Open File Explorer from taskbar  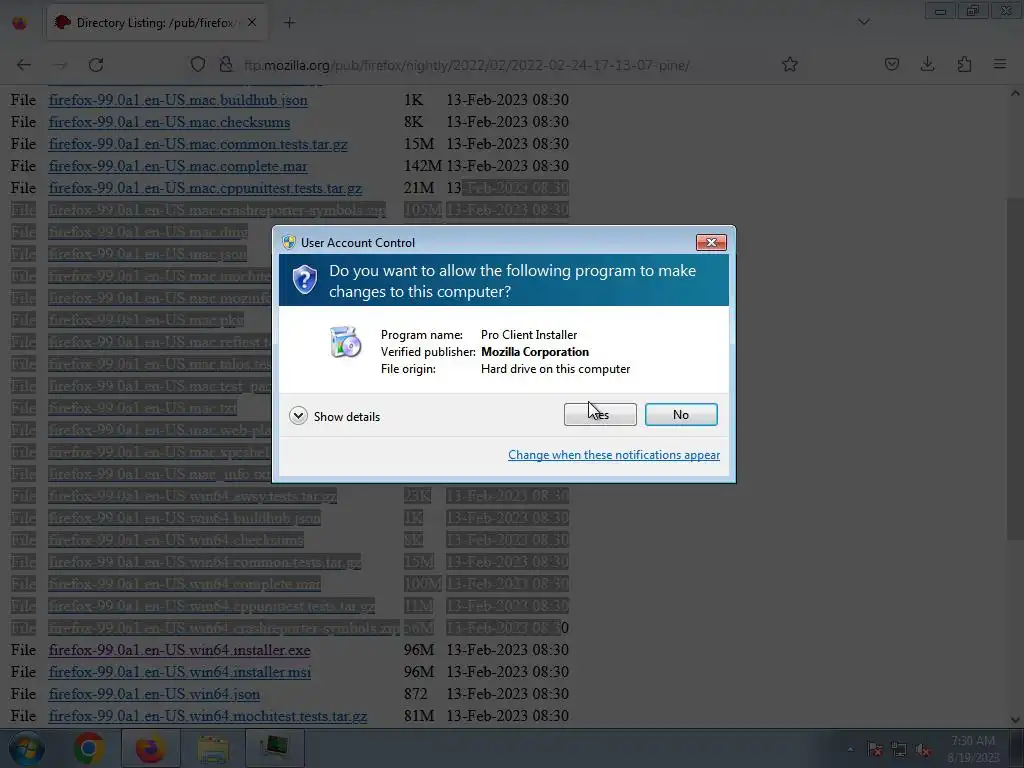click(212, 748)
